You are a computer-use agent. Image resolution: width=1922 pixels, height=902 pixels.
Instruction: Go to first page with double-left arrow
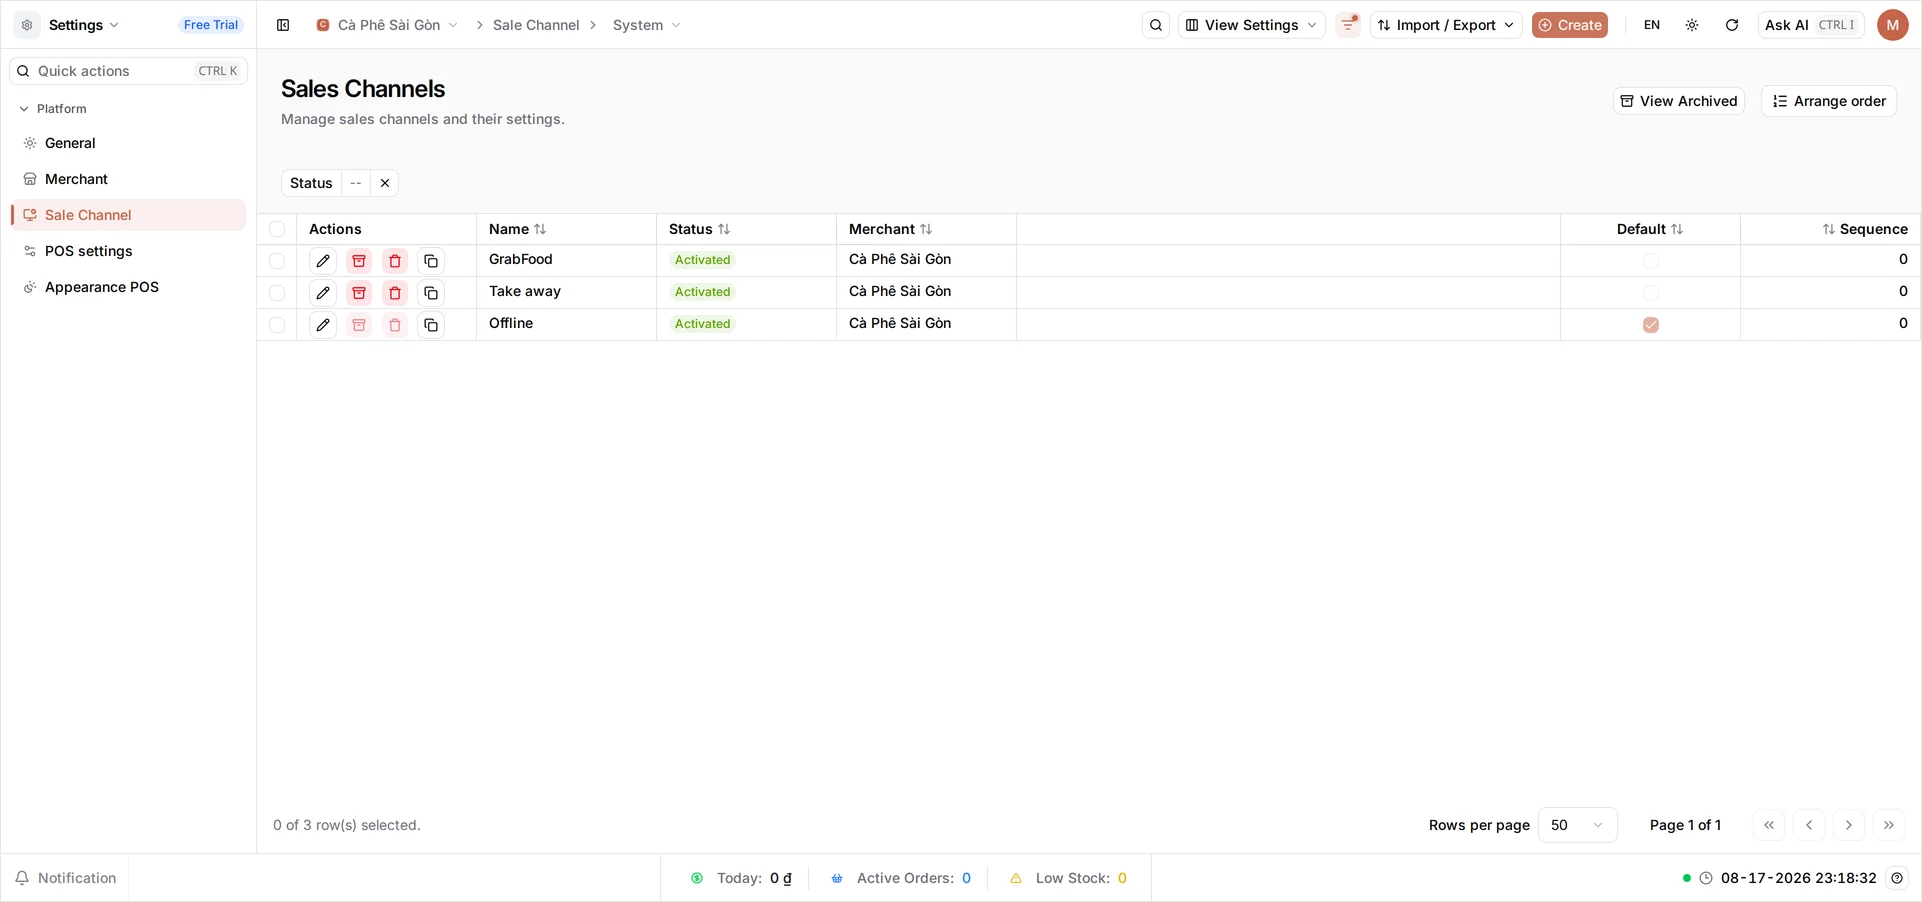(1769, 825)
